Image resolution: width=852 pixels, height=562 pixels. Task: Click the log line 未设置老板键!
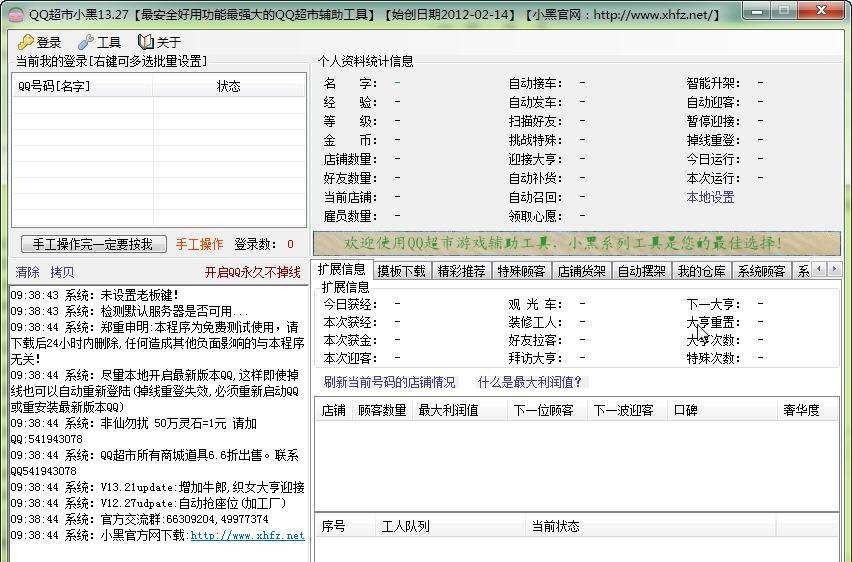(x=95, y=295)
